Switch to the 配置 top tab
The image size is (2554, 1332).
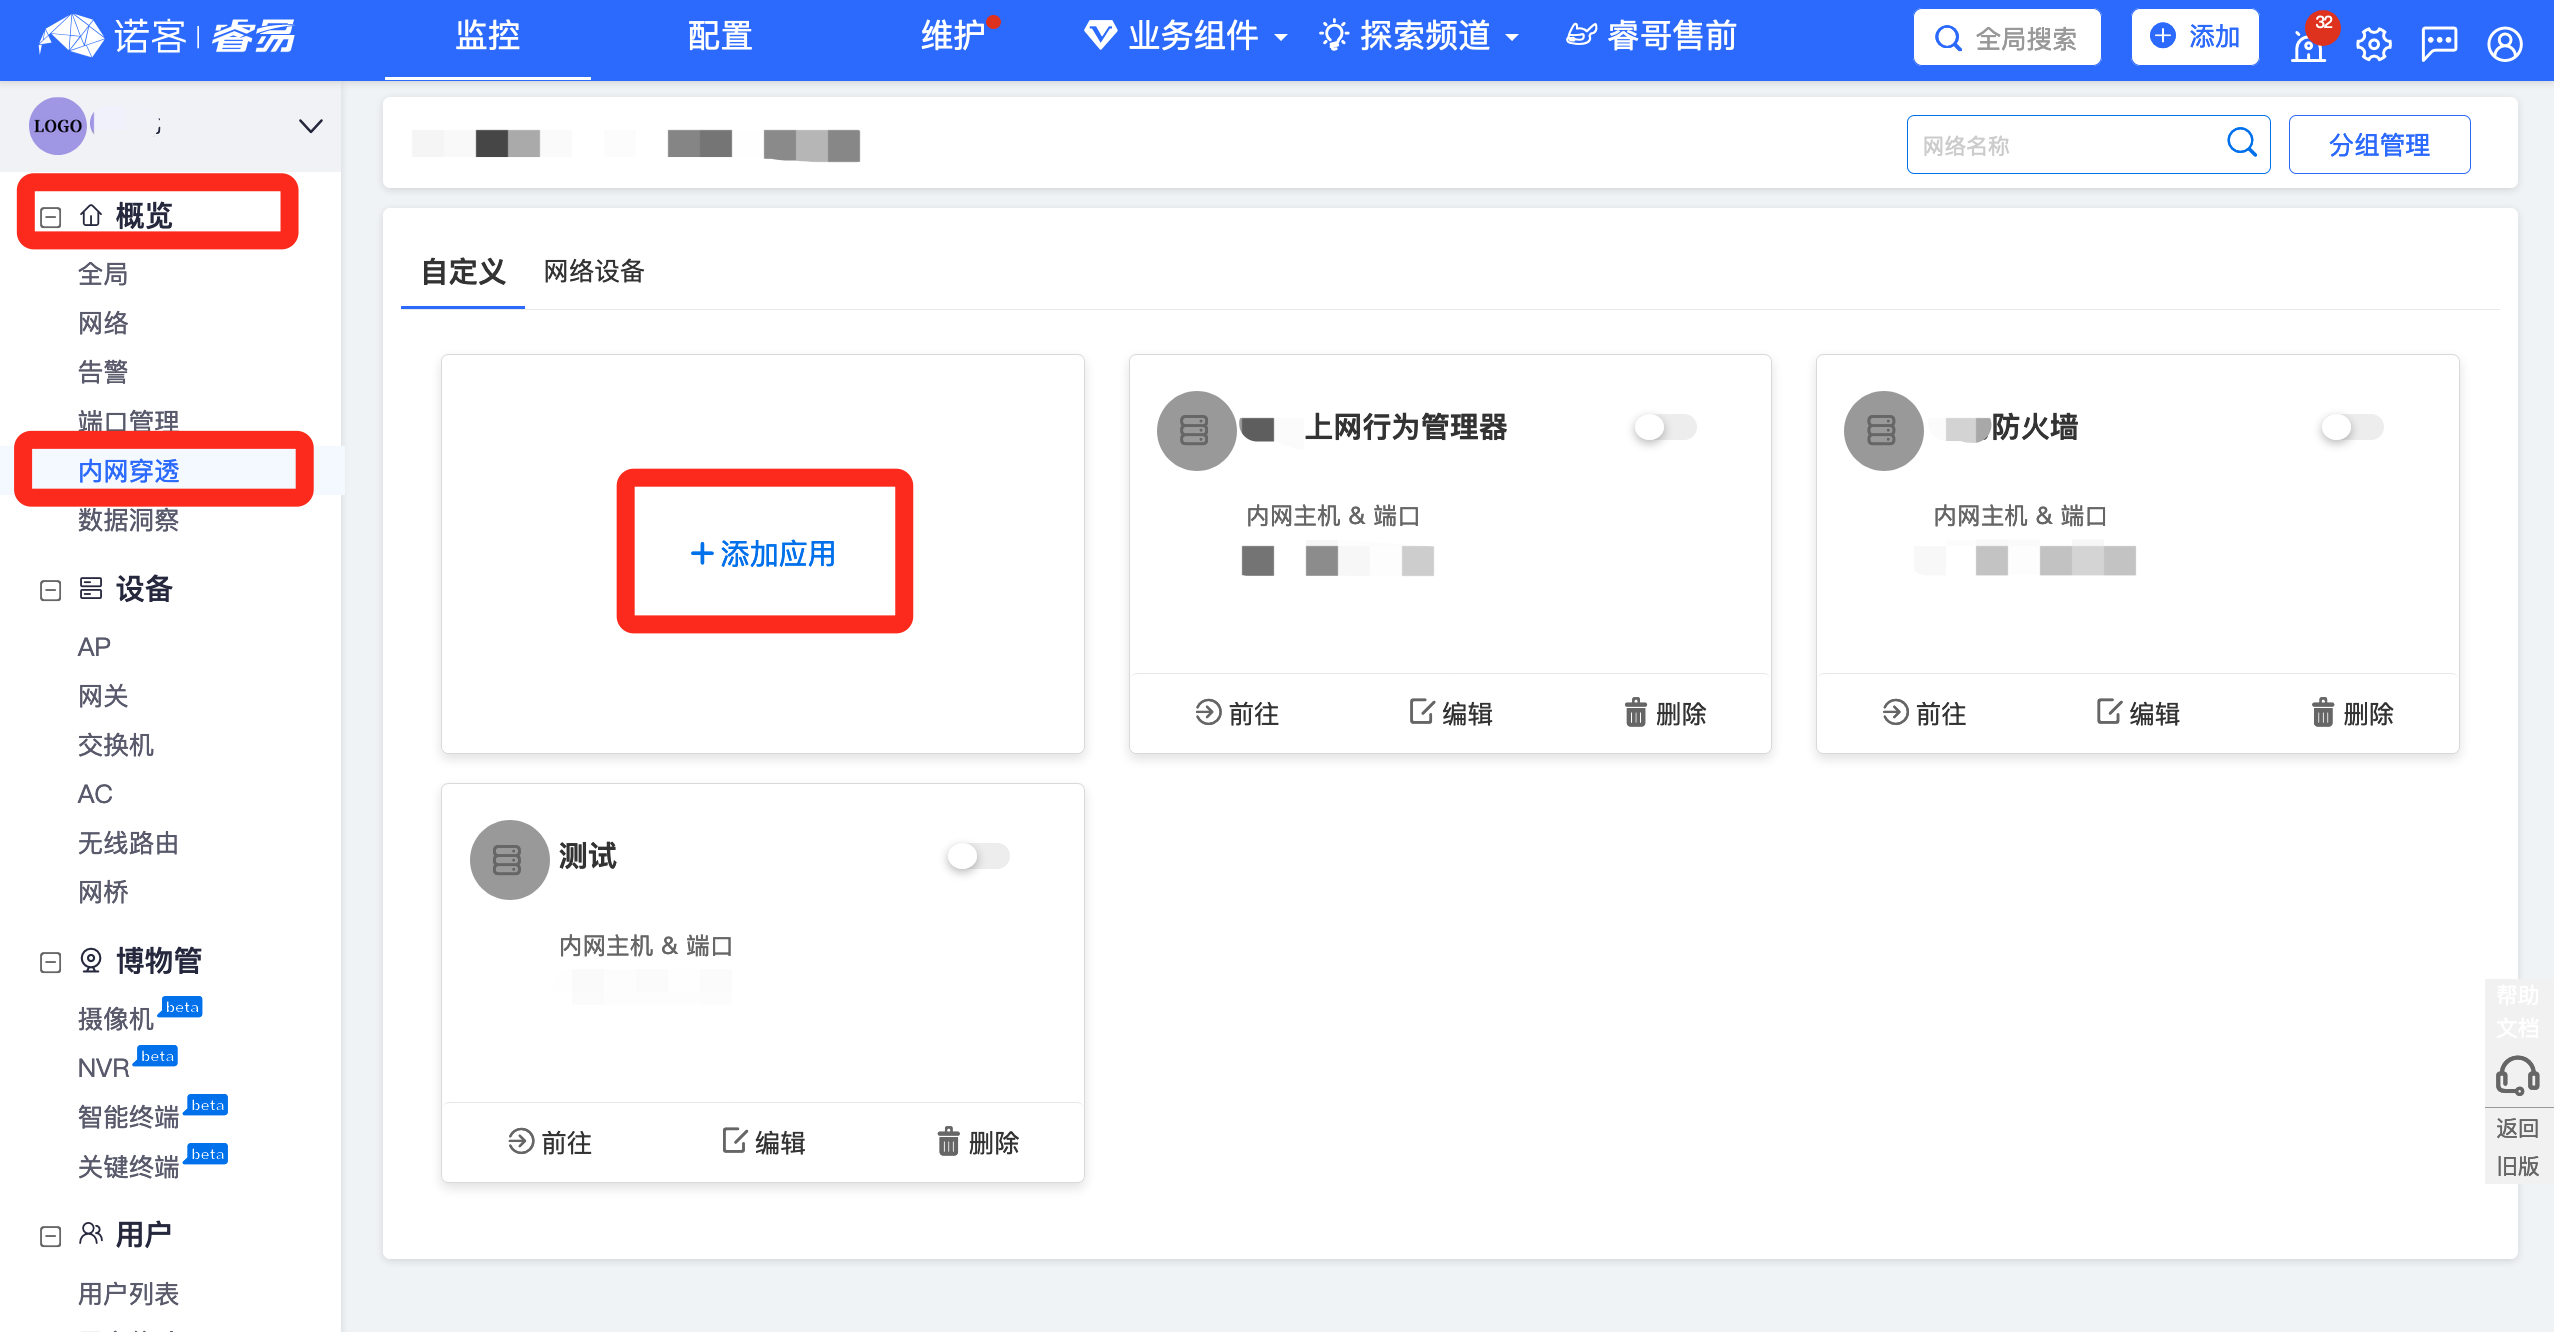(720, 36)
